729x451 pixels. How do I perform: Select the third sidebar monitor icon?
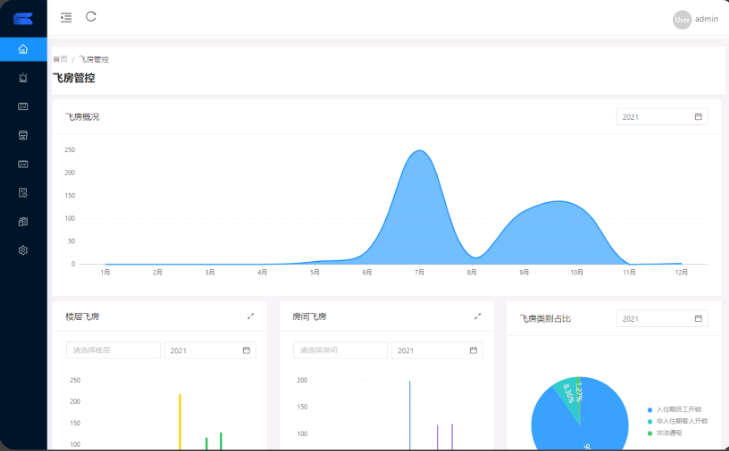pyautogui.click(x=23, y=106)
